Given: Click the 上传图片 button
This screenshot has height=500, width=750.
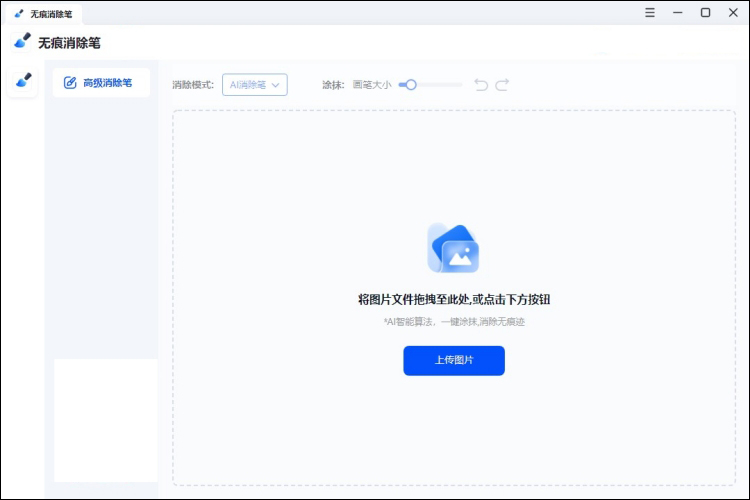Looking at the screenshot, I should 454,360.
